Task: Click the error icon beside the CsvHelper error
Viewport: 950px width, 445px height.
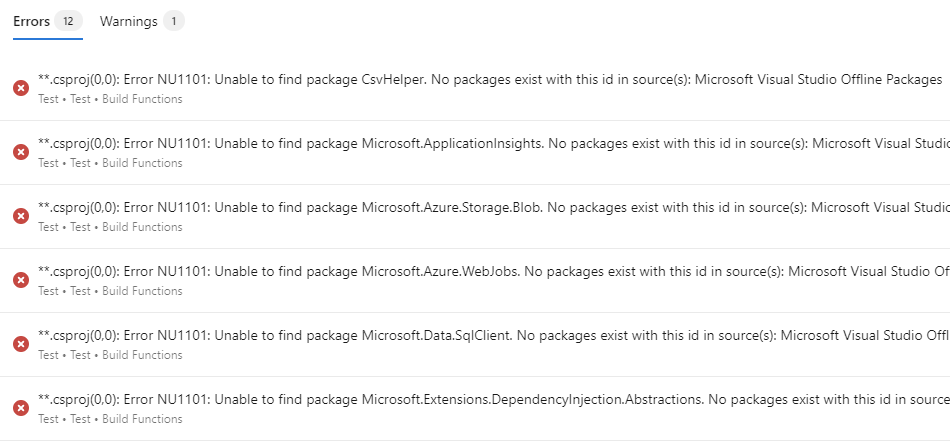Action: 20,88
